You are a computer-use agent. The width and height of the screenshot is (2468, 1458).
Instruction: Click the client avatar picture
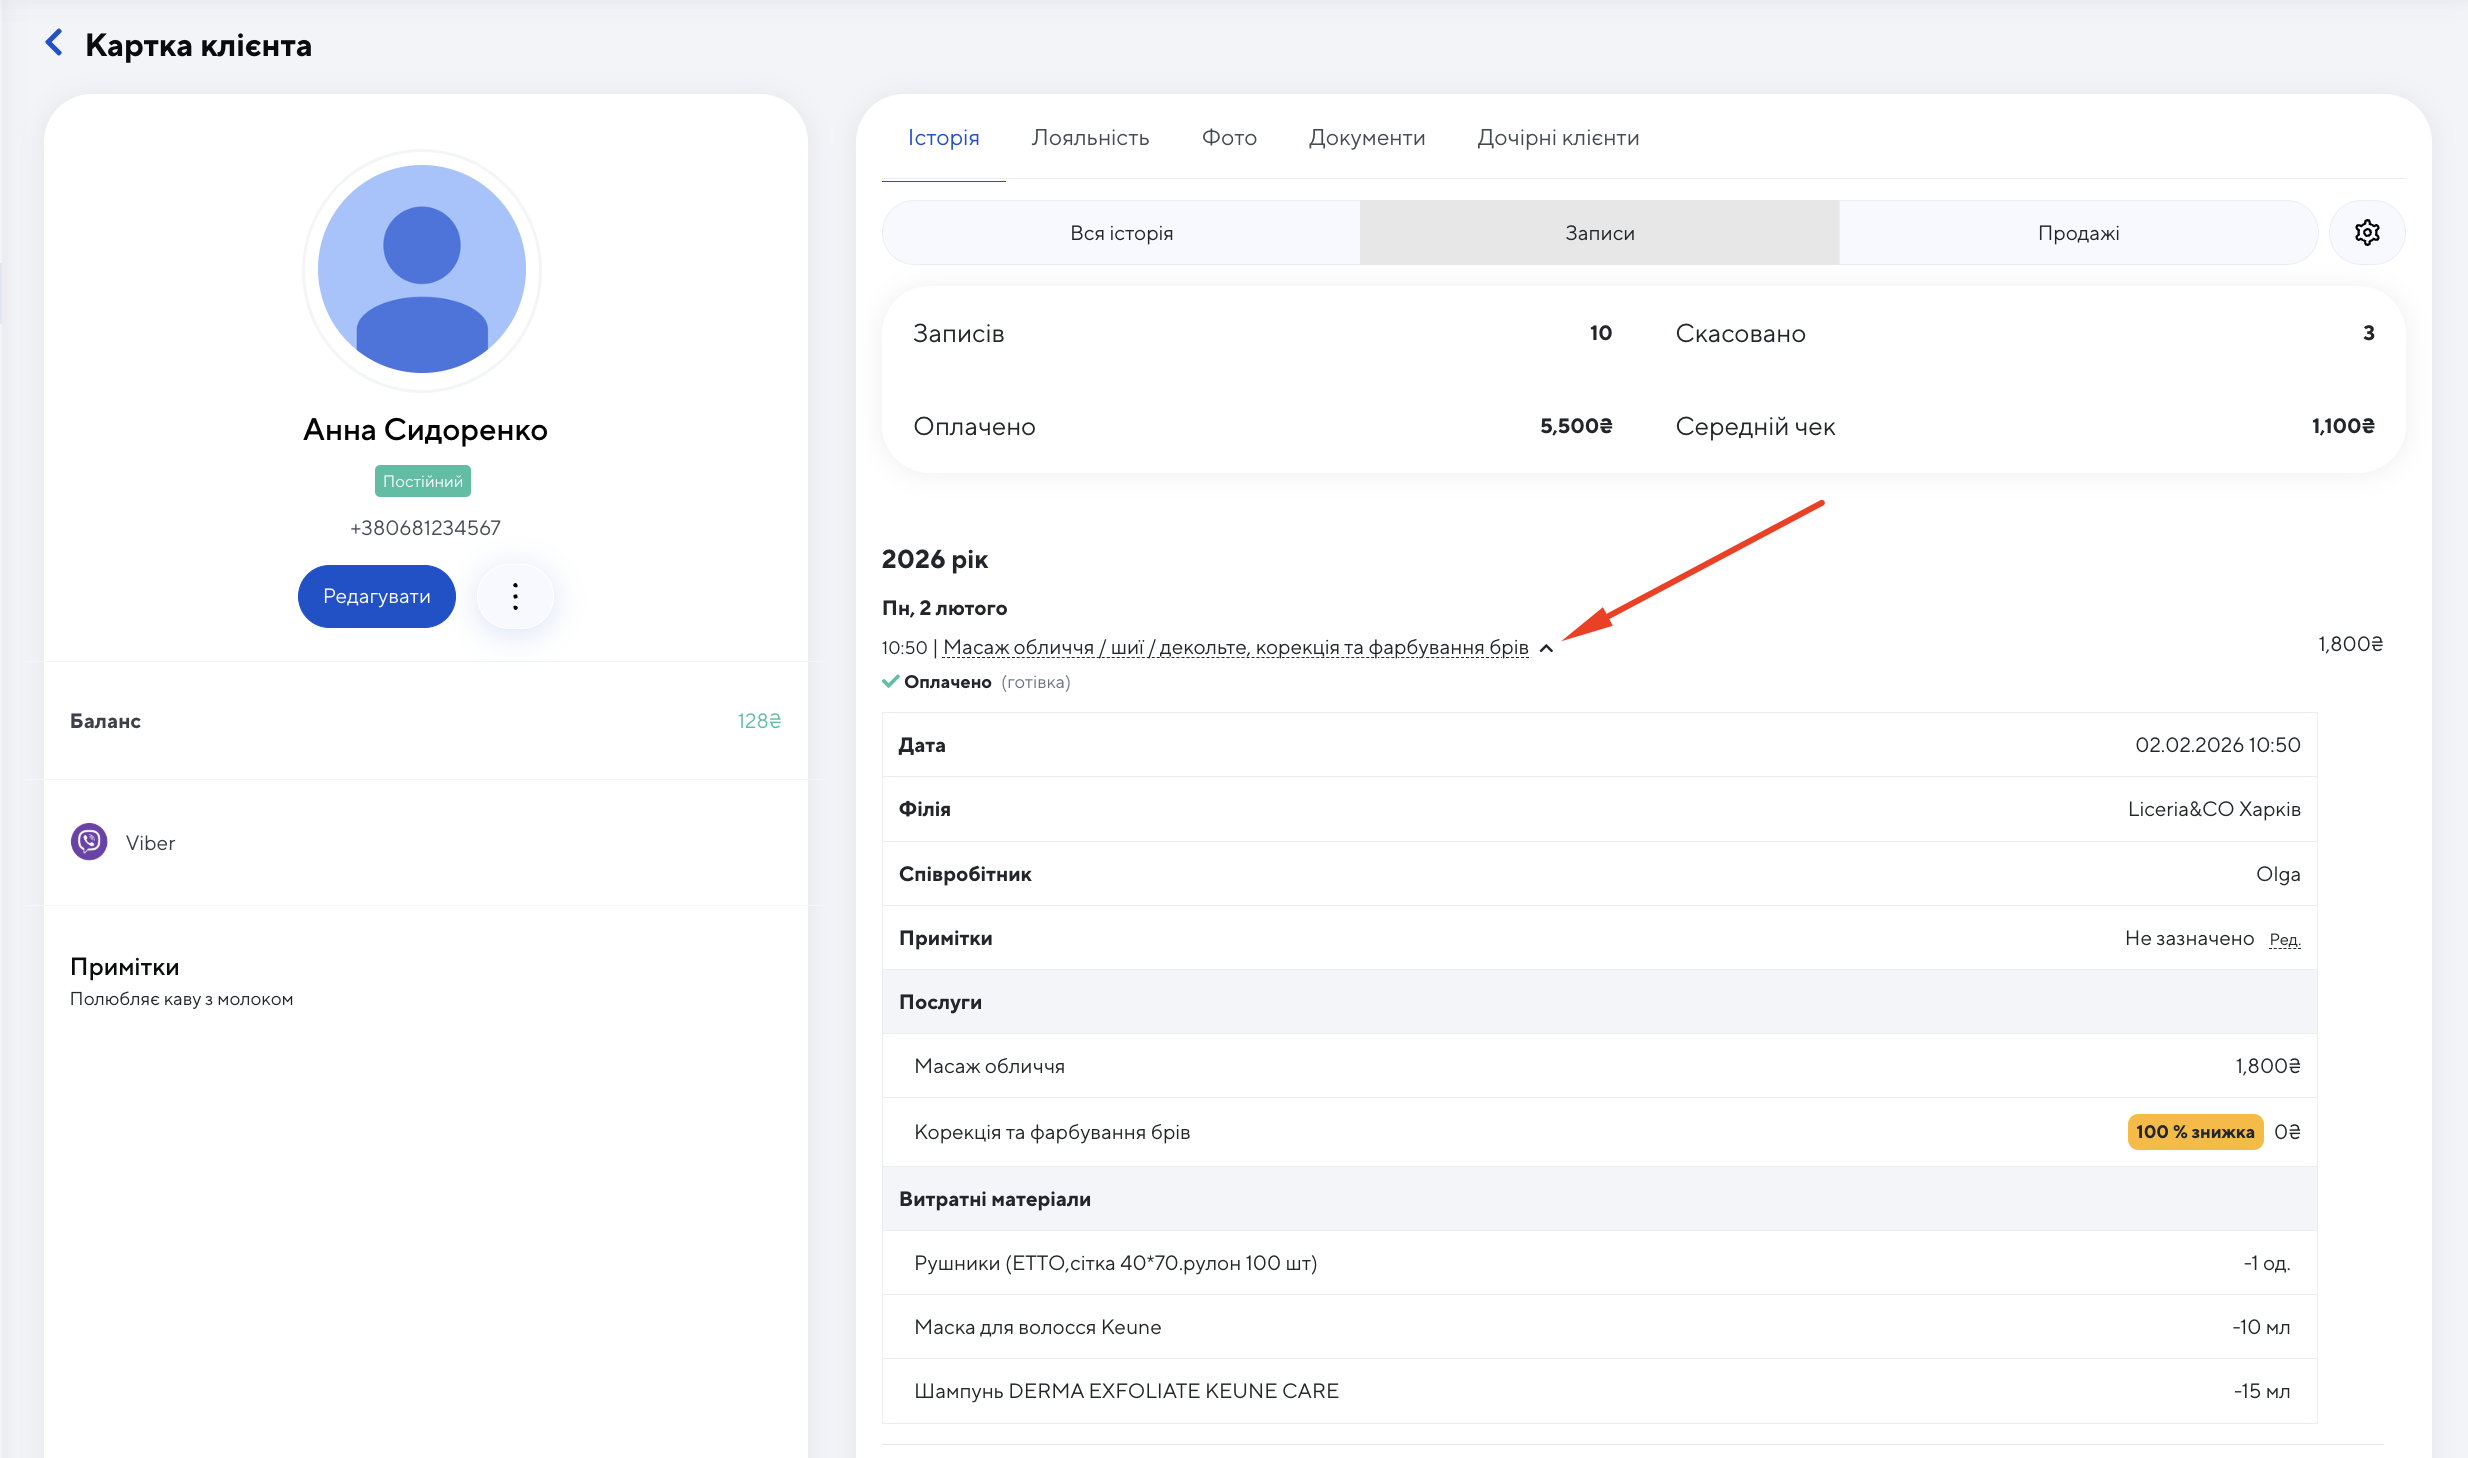(422, 270)
